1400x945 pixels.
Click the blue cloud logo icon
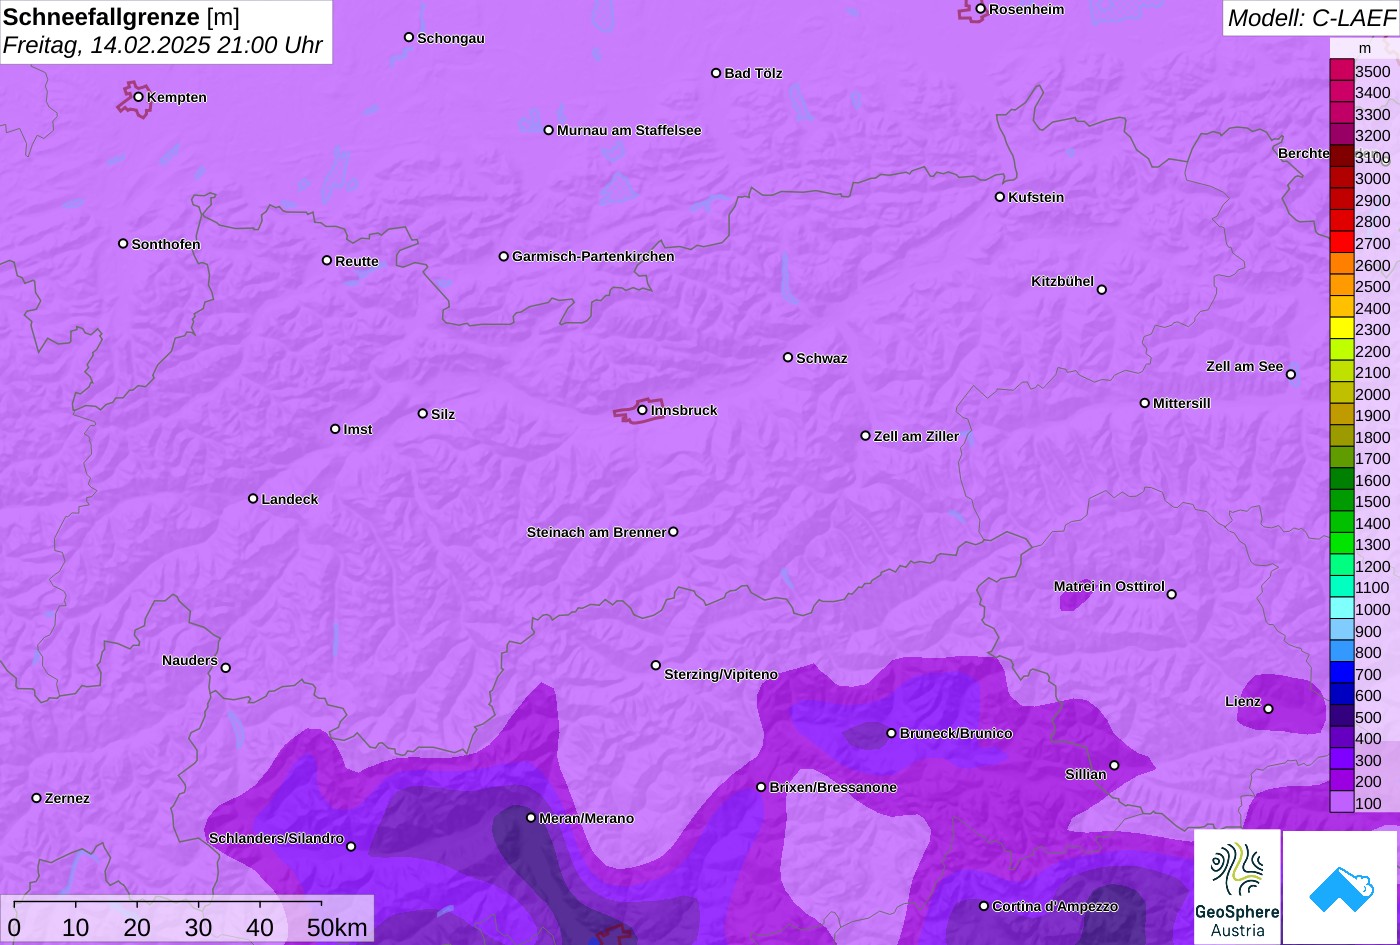pyautogui.click(x=1341, y=888)
